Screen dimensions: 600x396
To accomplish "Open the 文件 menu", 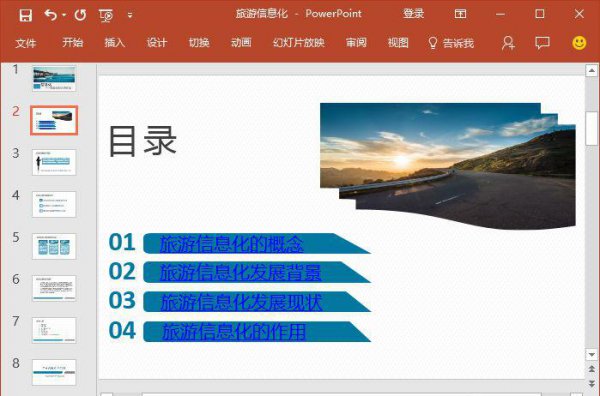I will [x=26, y=43].
